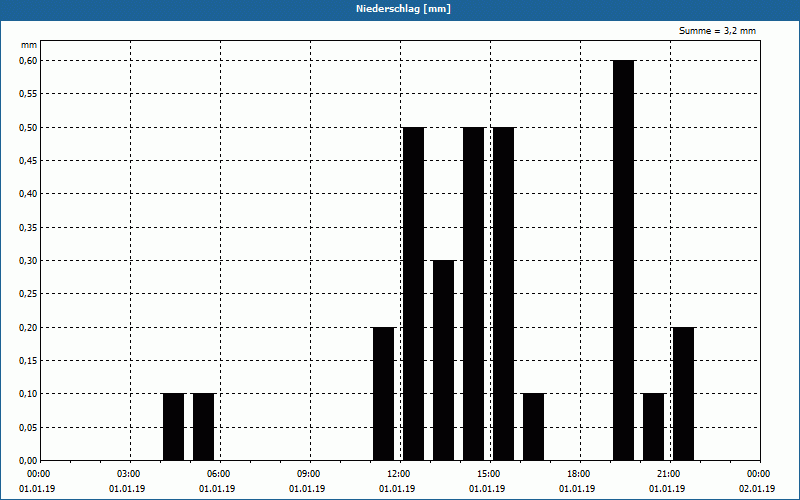800x500 pixels.
Task: Select the 0,50 mm bar starting at 15:00
Action: click(504, 294)
